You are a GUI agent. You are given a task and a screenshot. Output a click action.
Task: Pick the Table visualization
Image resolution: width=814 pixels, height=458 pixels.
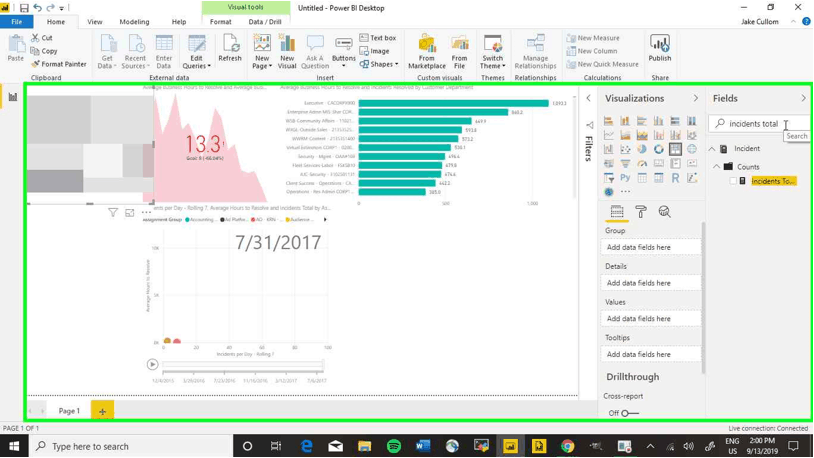(x=642, y=178)
